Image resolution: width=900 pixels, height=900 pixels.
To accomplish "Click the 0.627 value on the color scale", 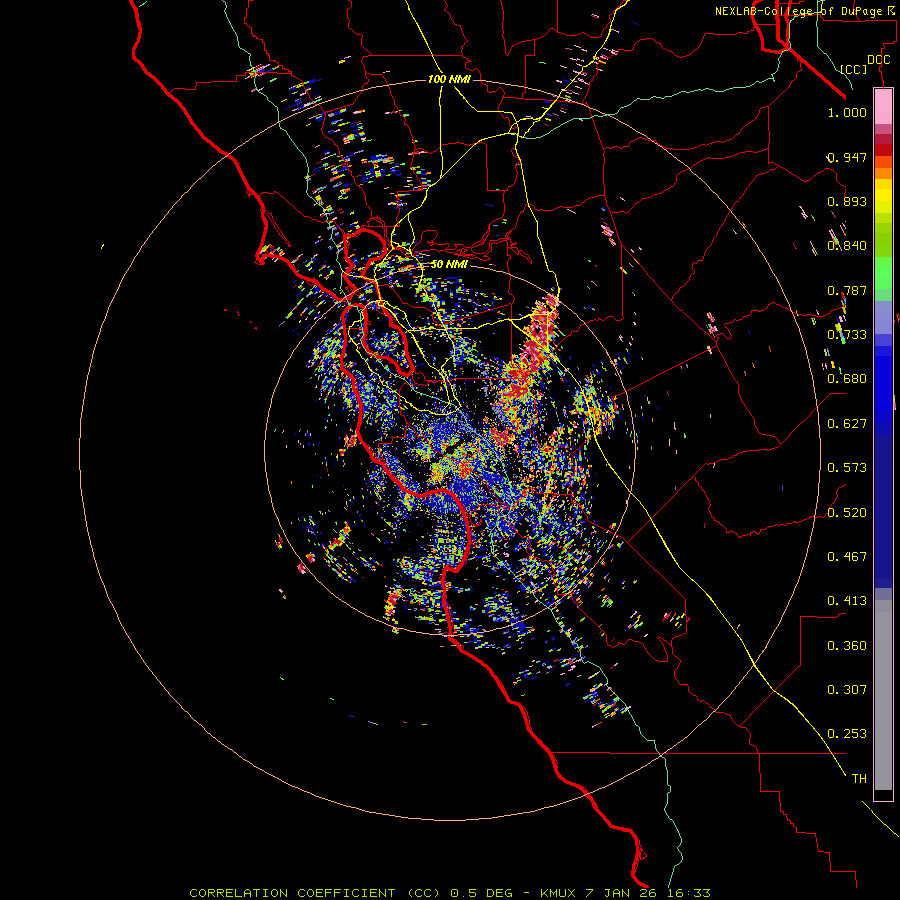I will [847, 424].
